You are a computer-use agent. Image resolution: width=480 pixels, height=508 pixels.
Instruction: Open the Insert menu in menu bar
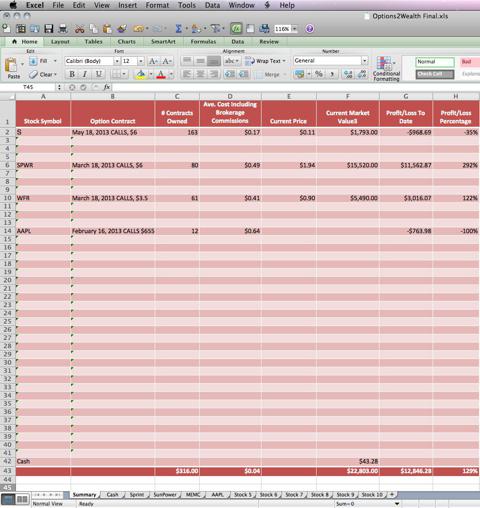[x=127, y=5]
